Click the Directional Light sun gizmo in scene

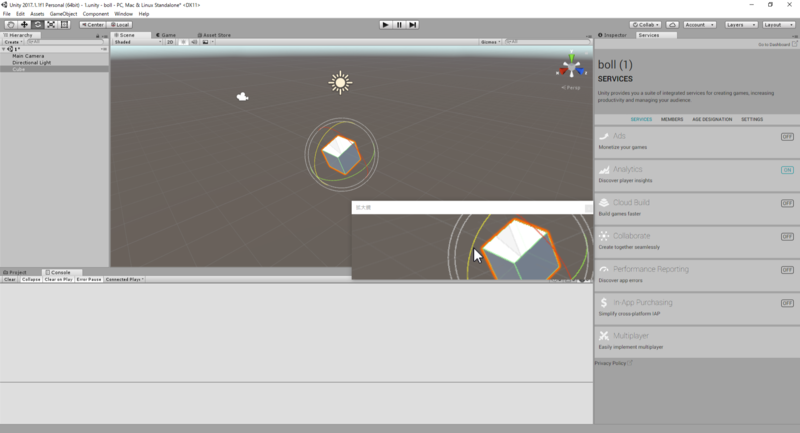(340, 83)
